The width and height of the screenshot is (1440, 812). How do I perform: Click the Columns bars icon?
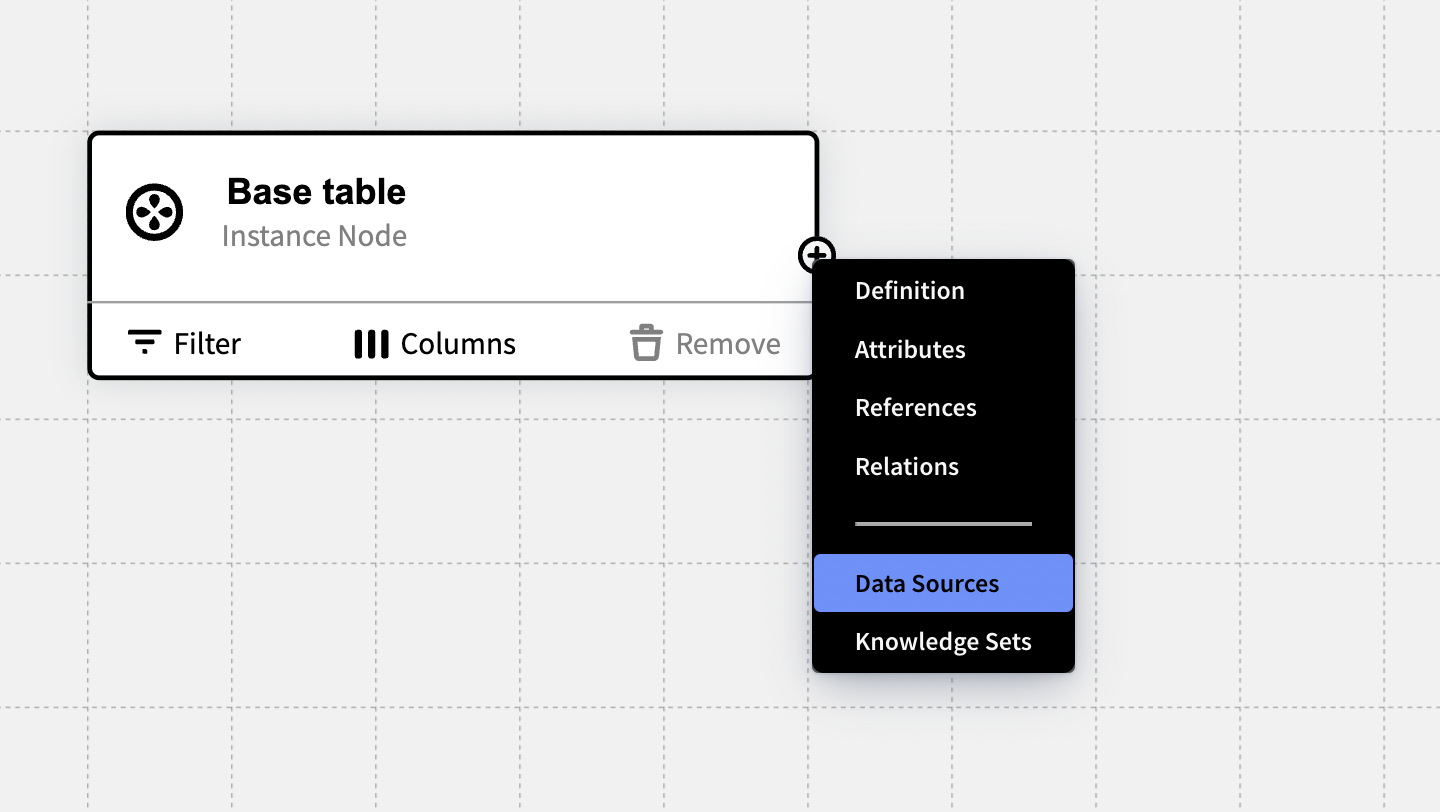(x=371, y=344)
